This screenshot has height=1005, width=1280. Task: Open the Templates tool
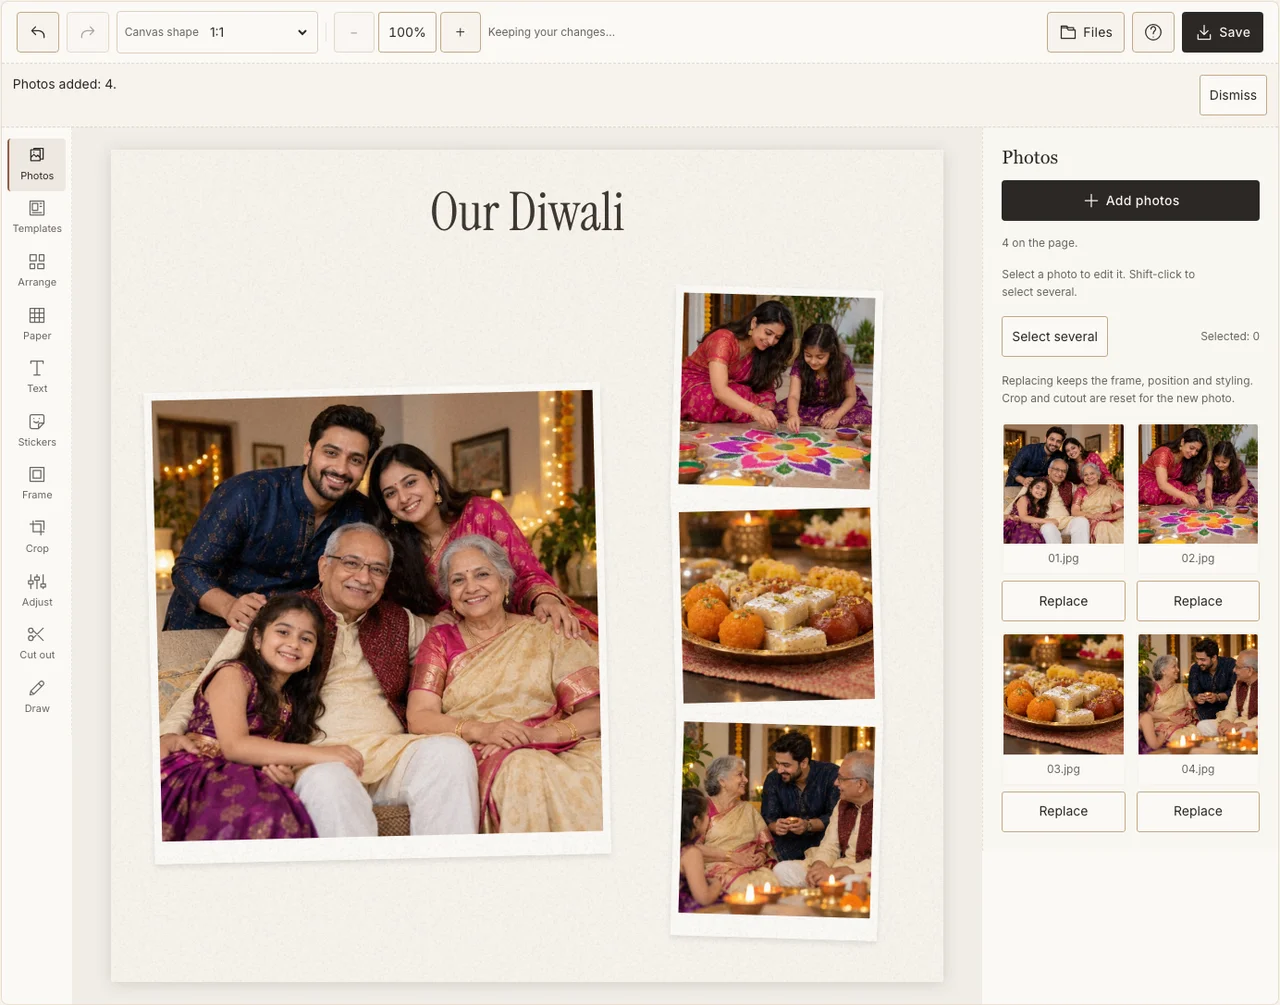pyautogui.click(x=37, y=217)
